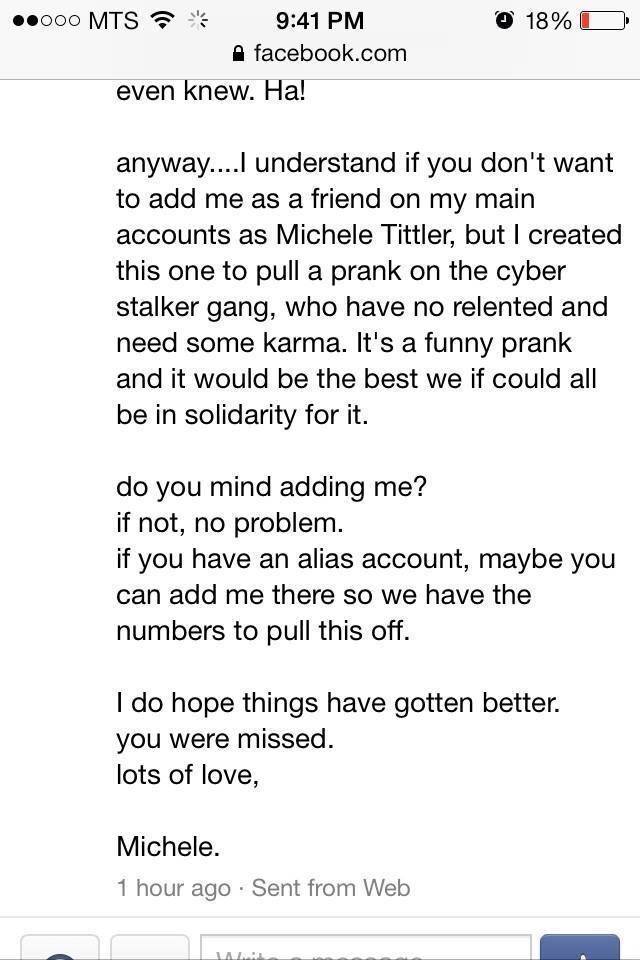
Task: Tap the first button left of message box
Action: click(x=60, y=948)
